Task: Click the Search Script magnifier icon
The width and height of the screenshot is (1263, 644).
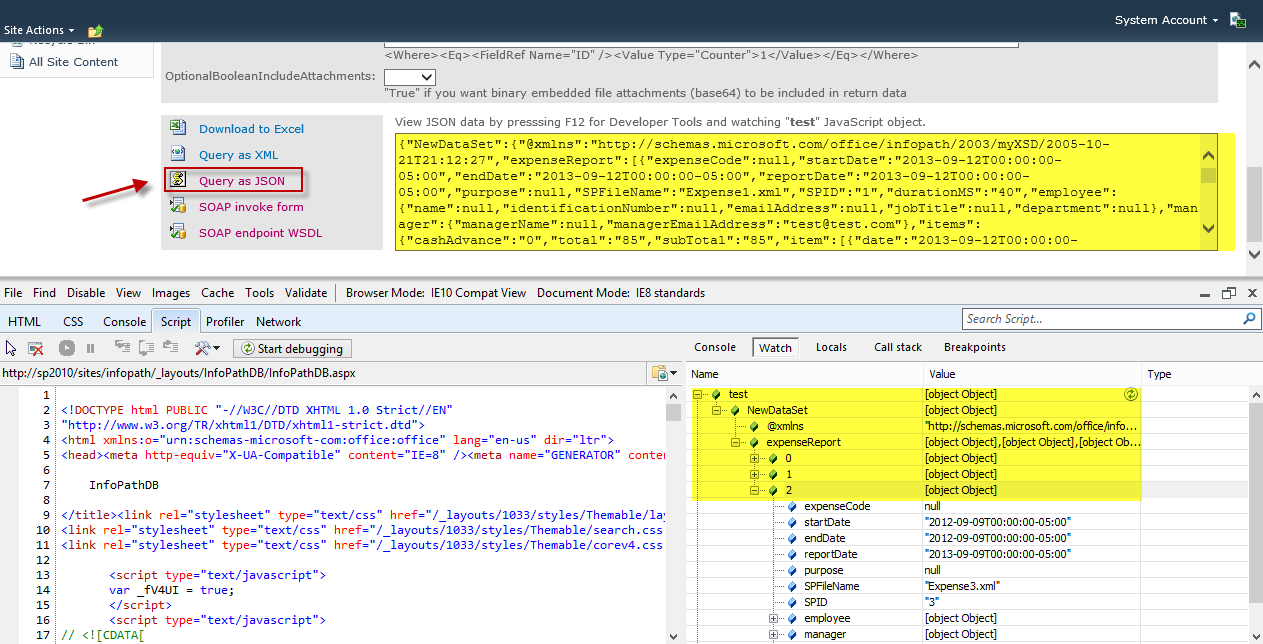Action: click(x=1250, y=319)
